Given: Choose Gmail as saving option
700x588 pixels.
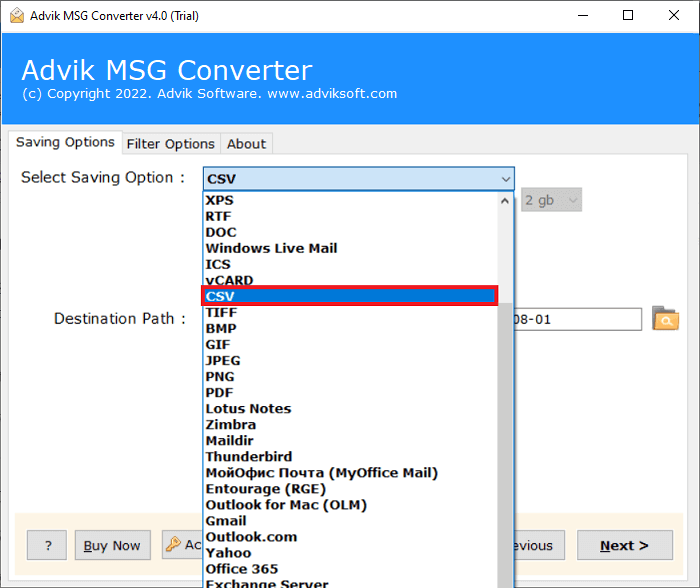Looking at the screenshot, I should click(351, 521).
